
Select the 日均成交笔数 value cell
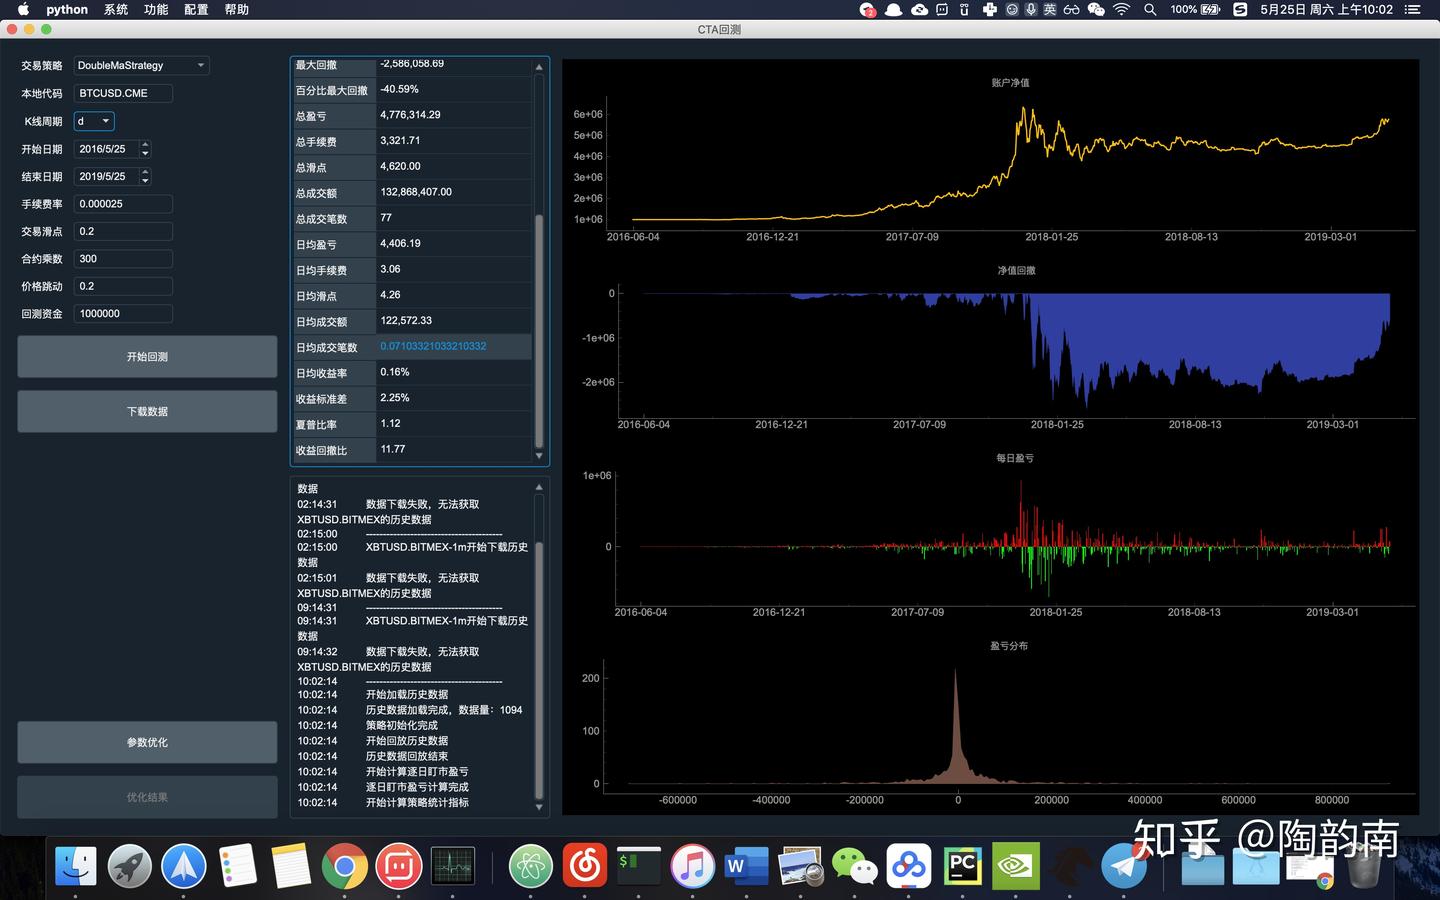(454, 347)
